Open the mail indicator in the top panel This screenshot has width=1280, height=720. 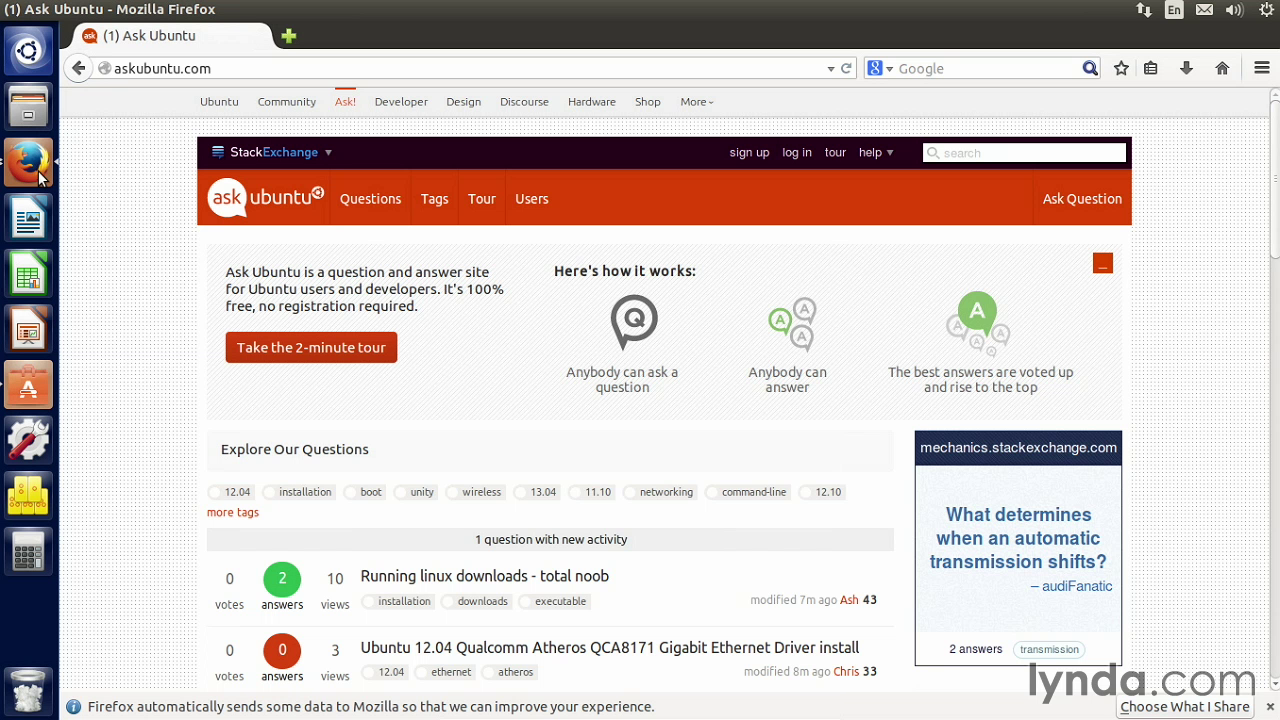(1204, 10)
